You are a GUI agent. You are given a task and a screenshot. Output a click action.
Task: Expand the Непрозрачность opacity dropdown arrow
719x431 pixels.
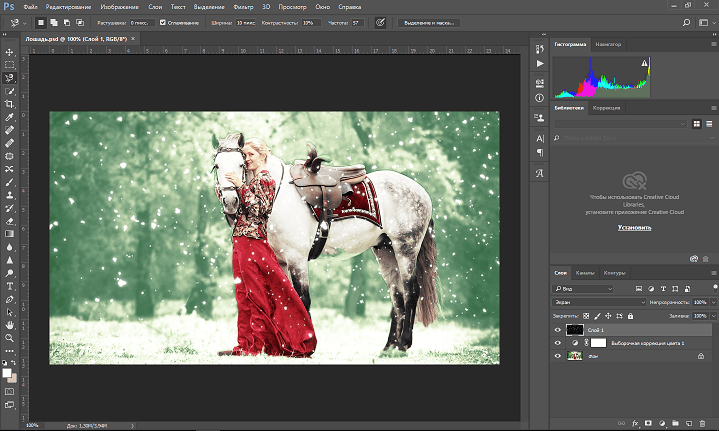713,302
